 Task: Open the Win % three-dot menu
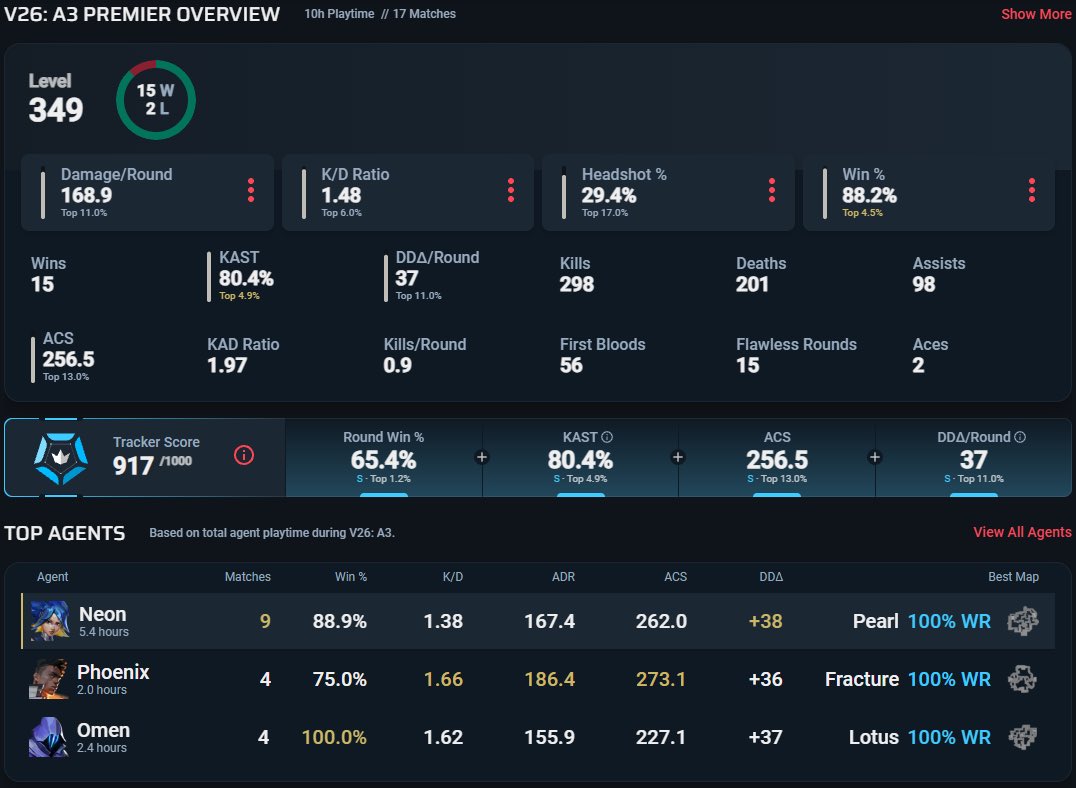coord(1032,190)
